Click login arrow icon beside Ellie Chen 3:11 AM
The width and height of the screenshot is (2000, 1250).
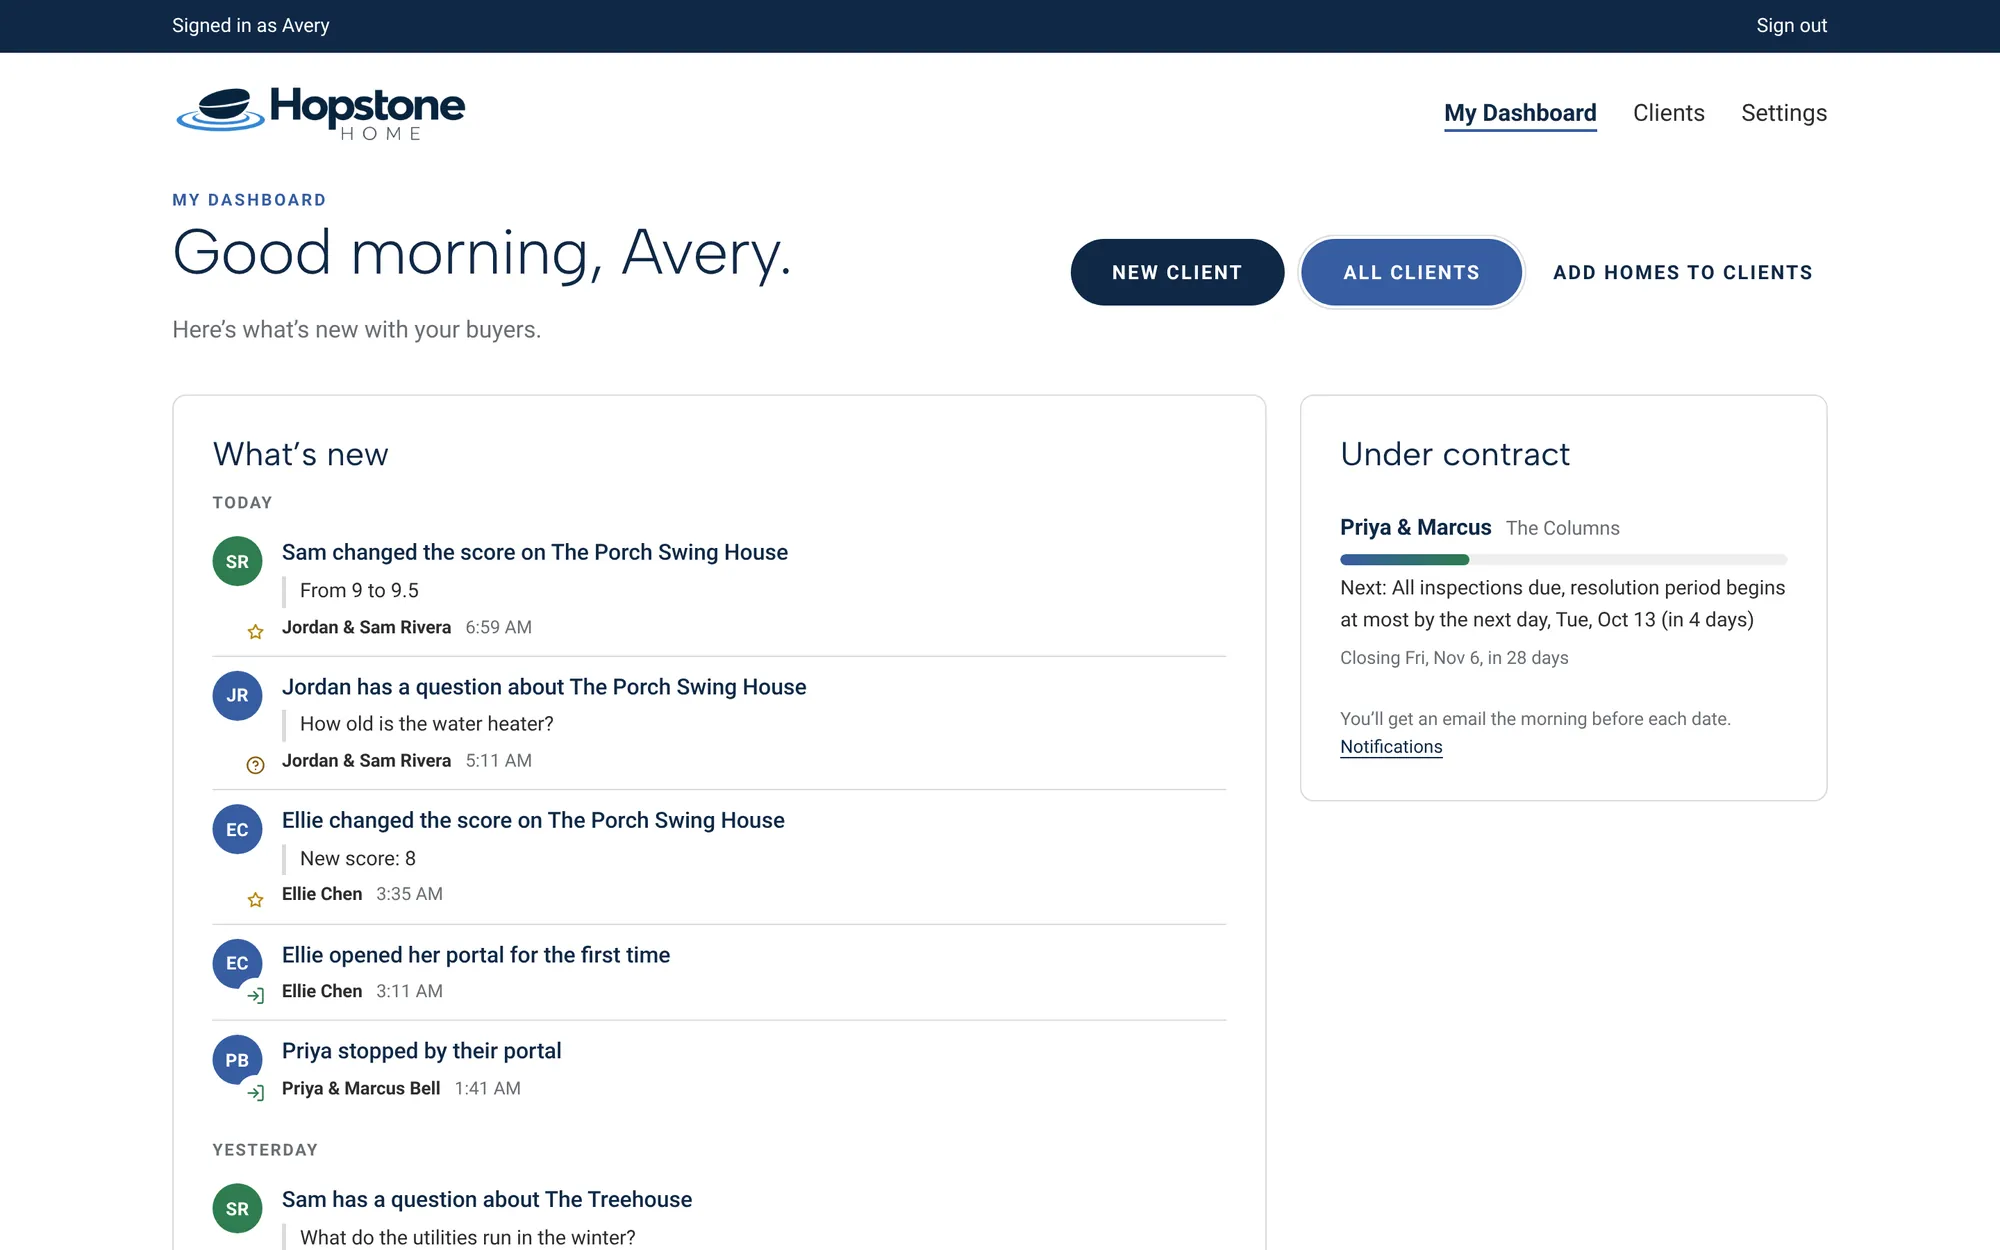click(x=255, y=995)
